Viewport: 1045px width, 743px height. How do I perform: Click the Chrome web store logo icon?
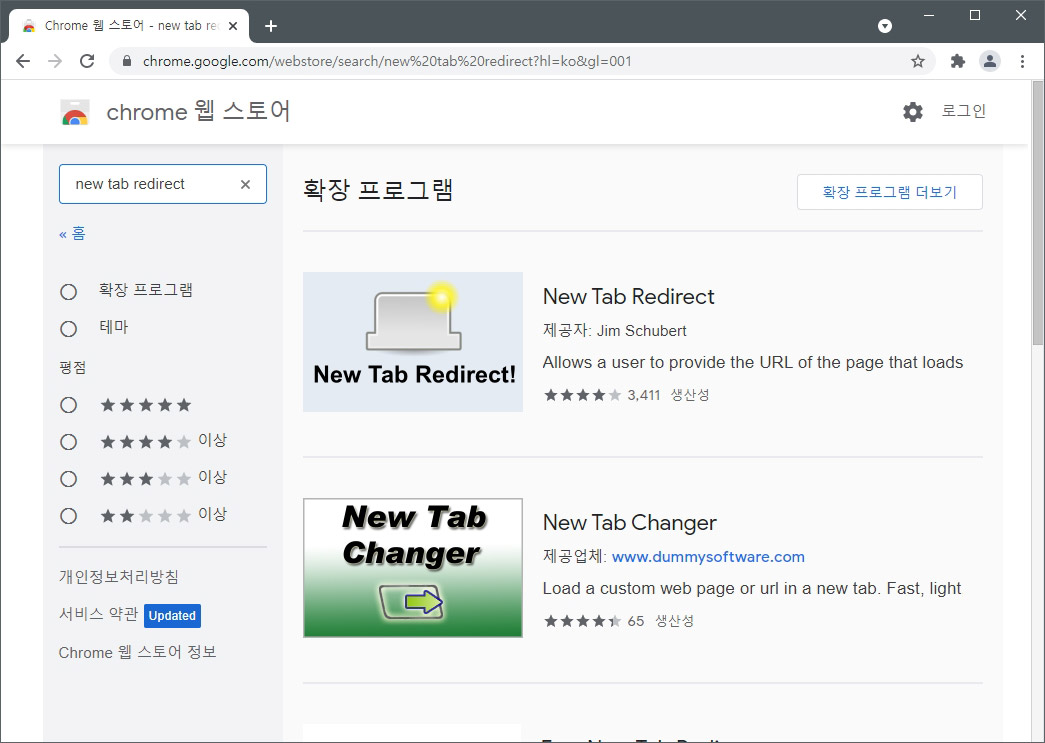[x=75, y=112]
